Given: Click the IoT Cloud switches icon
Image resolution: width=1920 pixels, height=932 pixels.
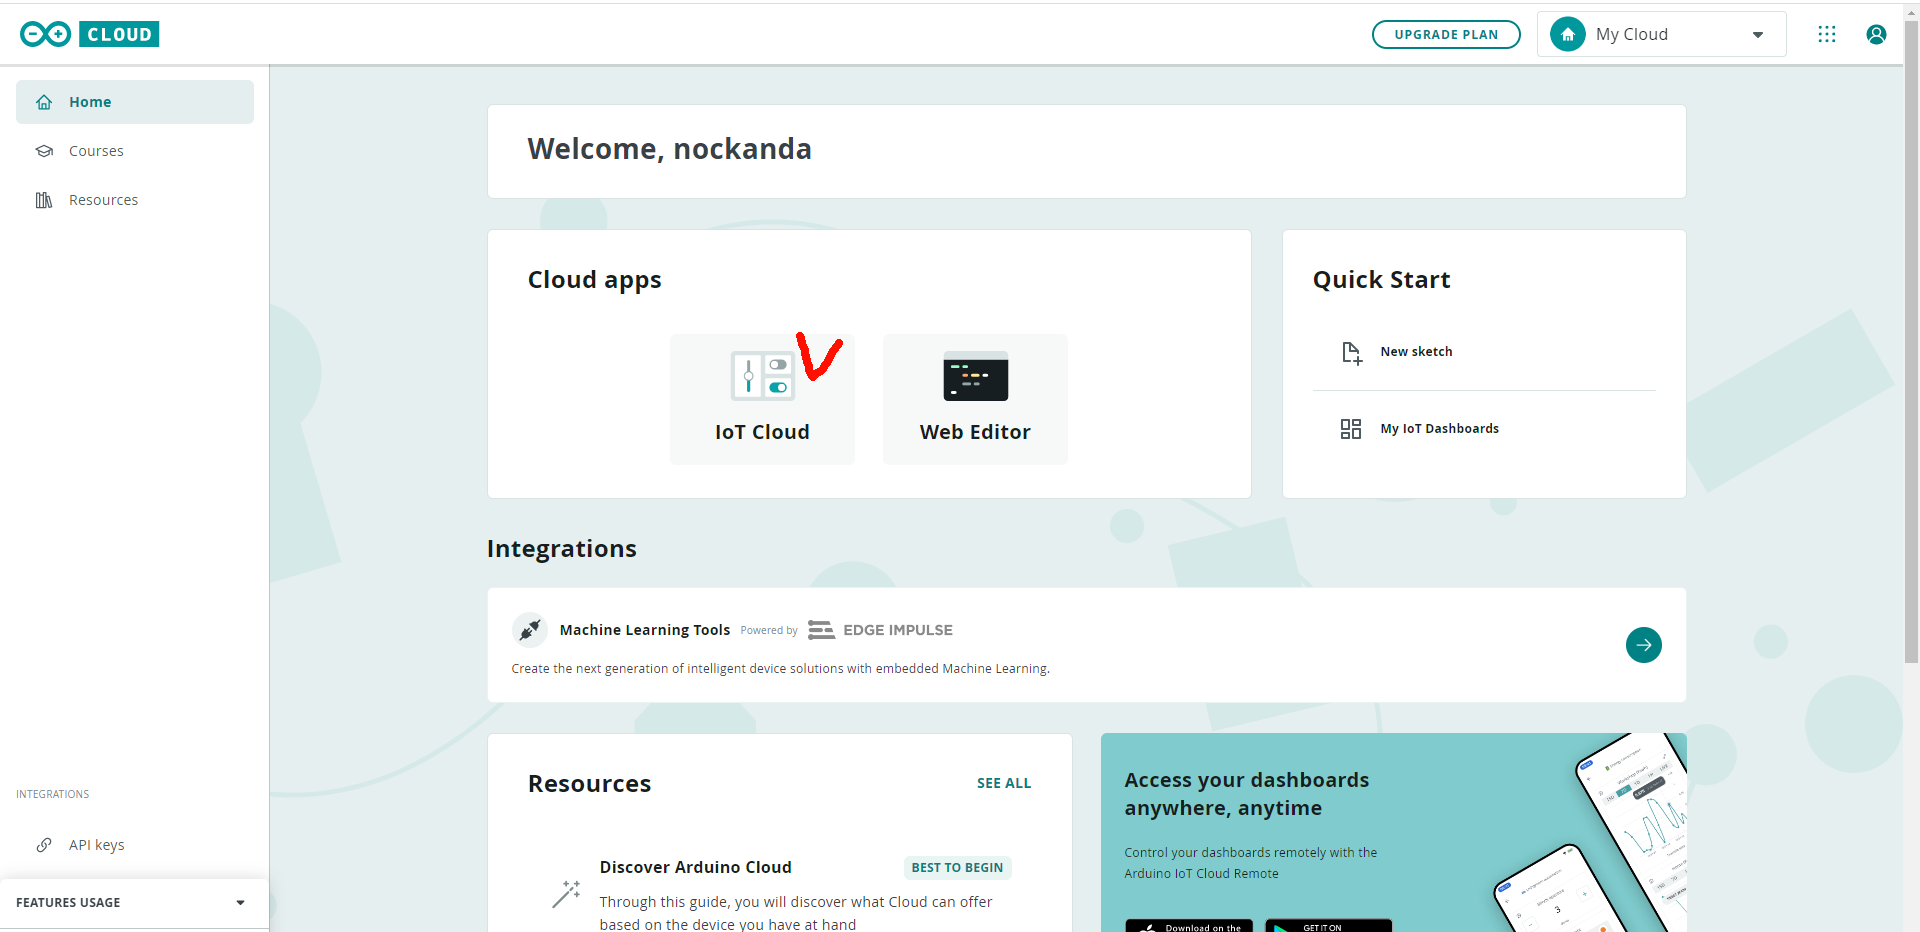Looking at the screenshot, I should click(x=762, y=376).
